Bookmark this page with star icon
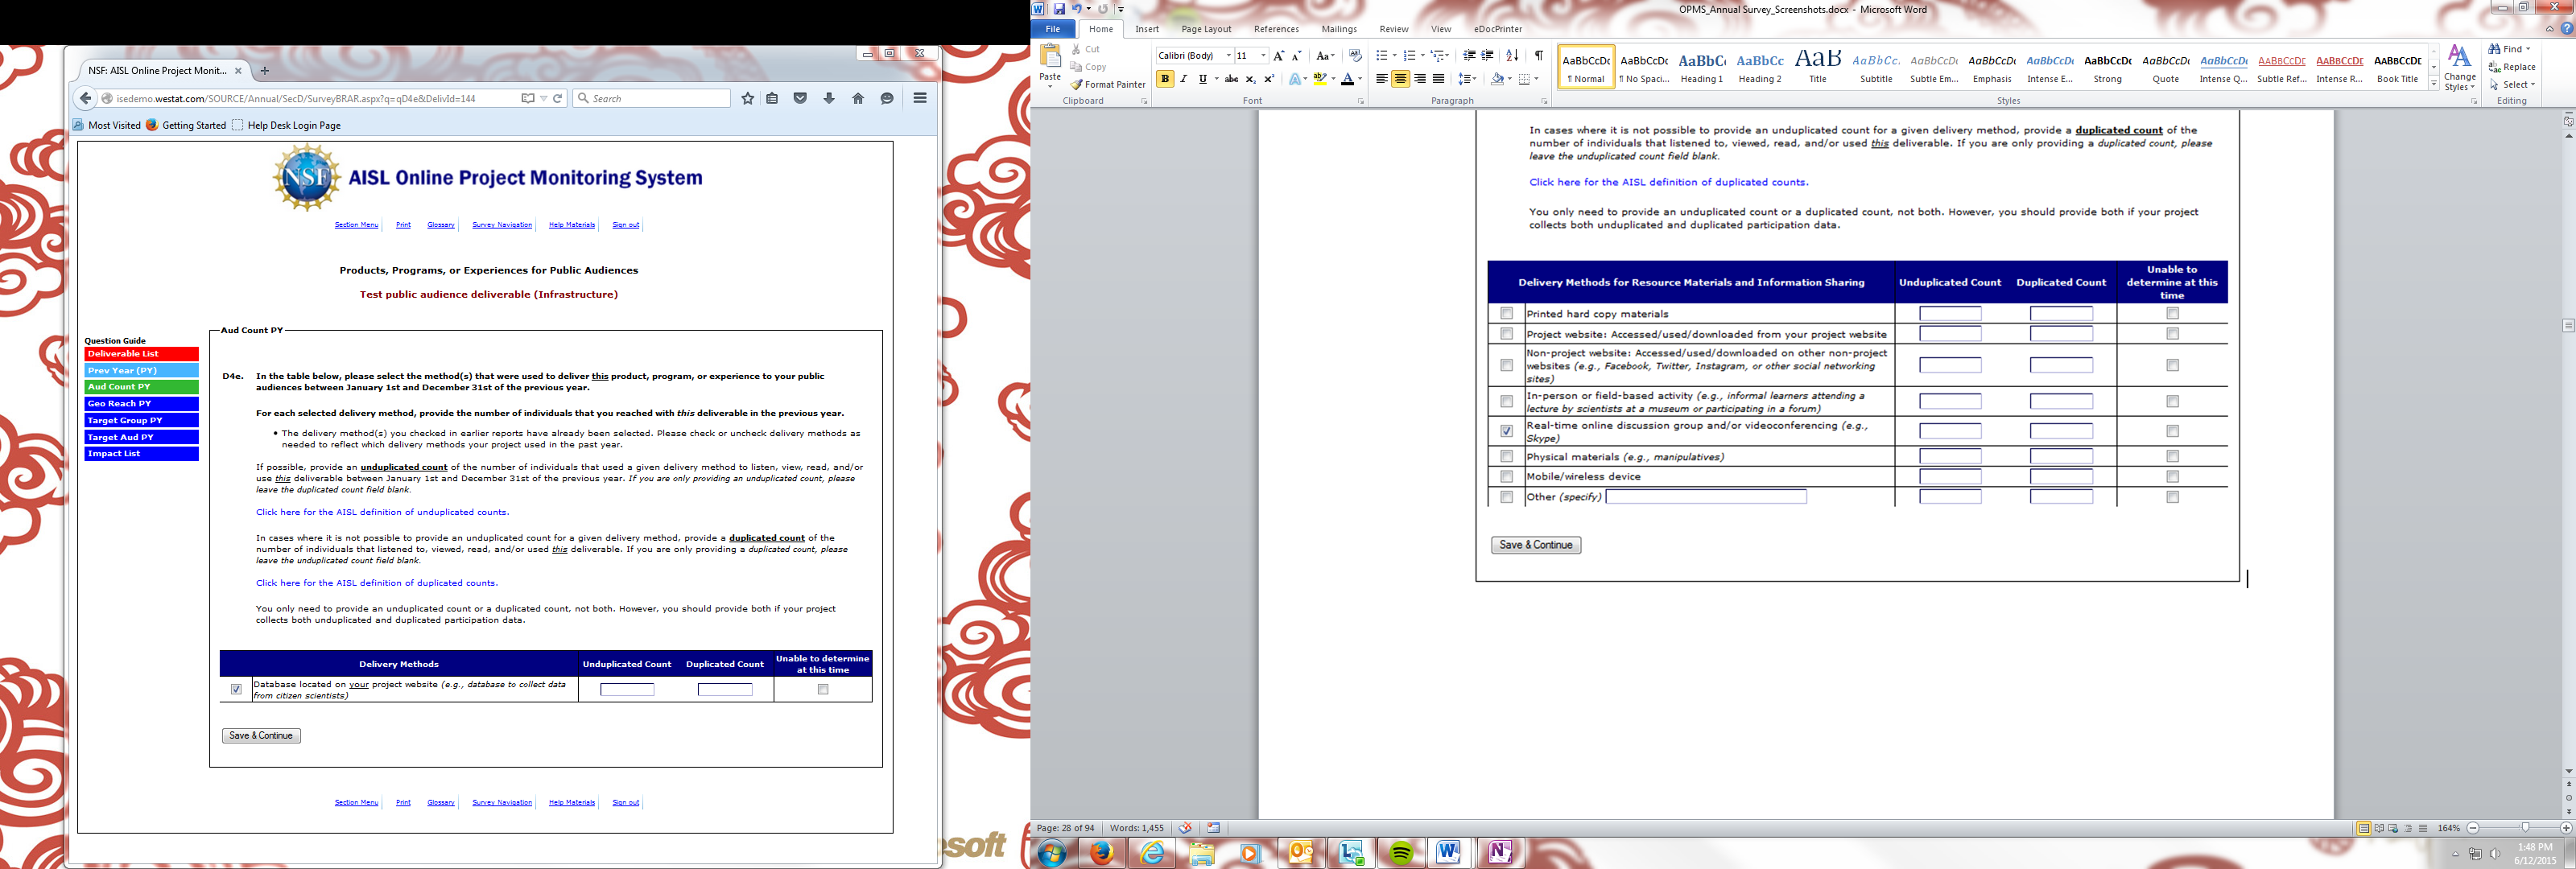The height and width of the screenshot is (869, 2576). pyautogui.click(x=747, y=98)
